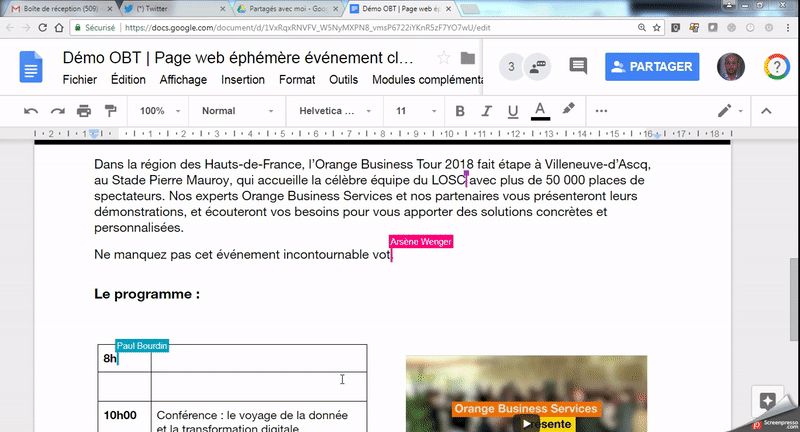Move document using folder icon
Screen dimensions: 800x432
click(x=468, y=58)
